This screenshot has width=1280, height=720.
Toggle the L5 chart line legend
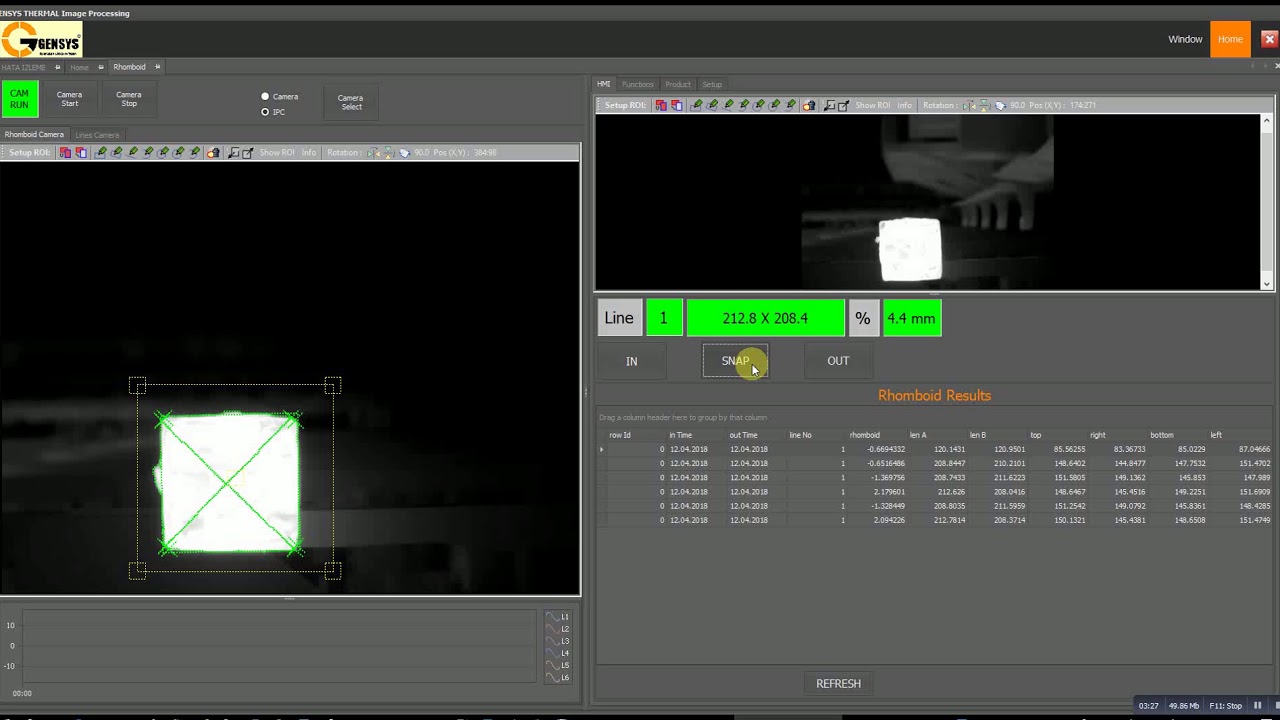(x=558, y=665)
